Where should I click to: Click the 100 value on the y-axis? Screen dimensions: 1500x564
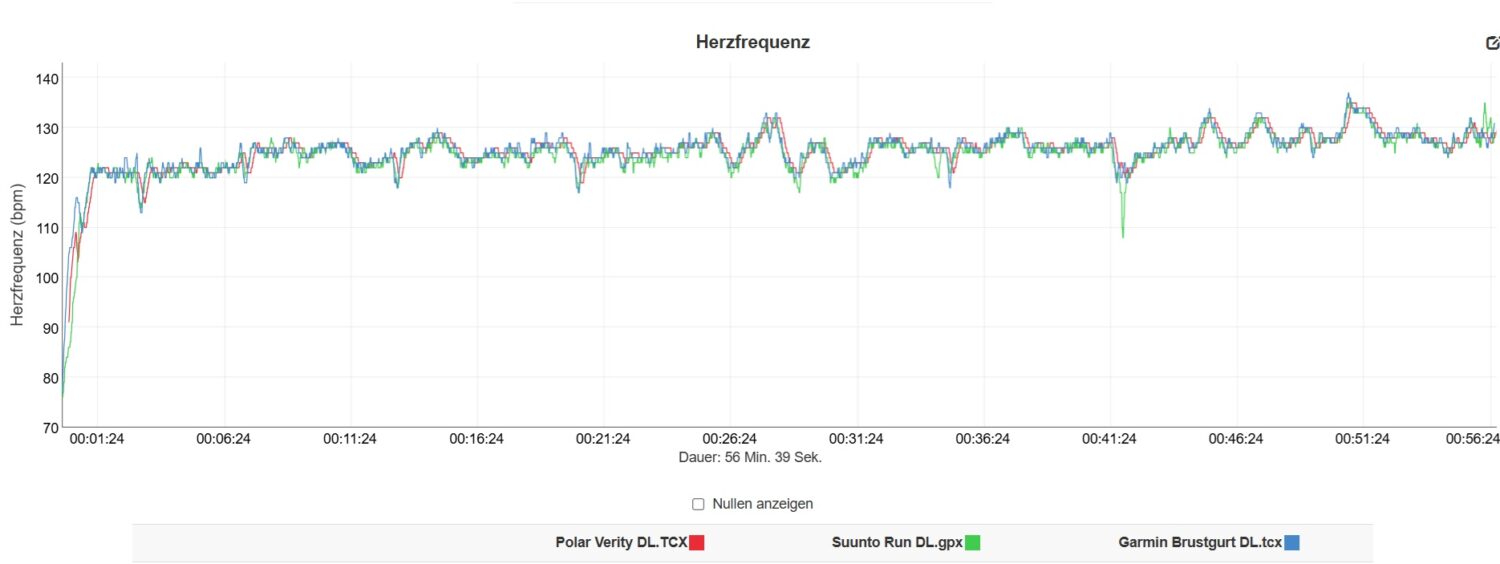coord(47,278)
